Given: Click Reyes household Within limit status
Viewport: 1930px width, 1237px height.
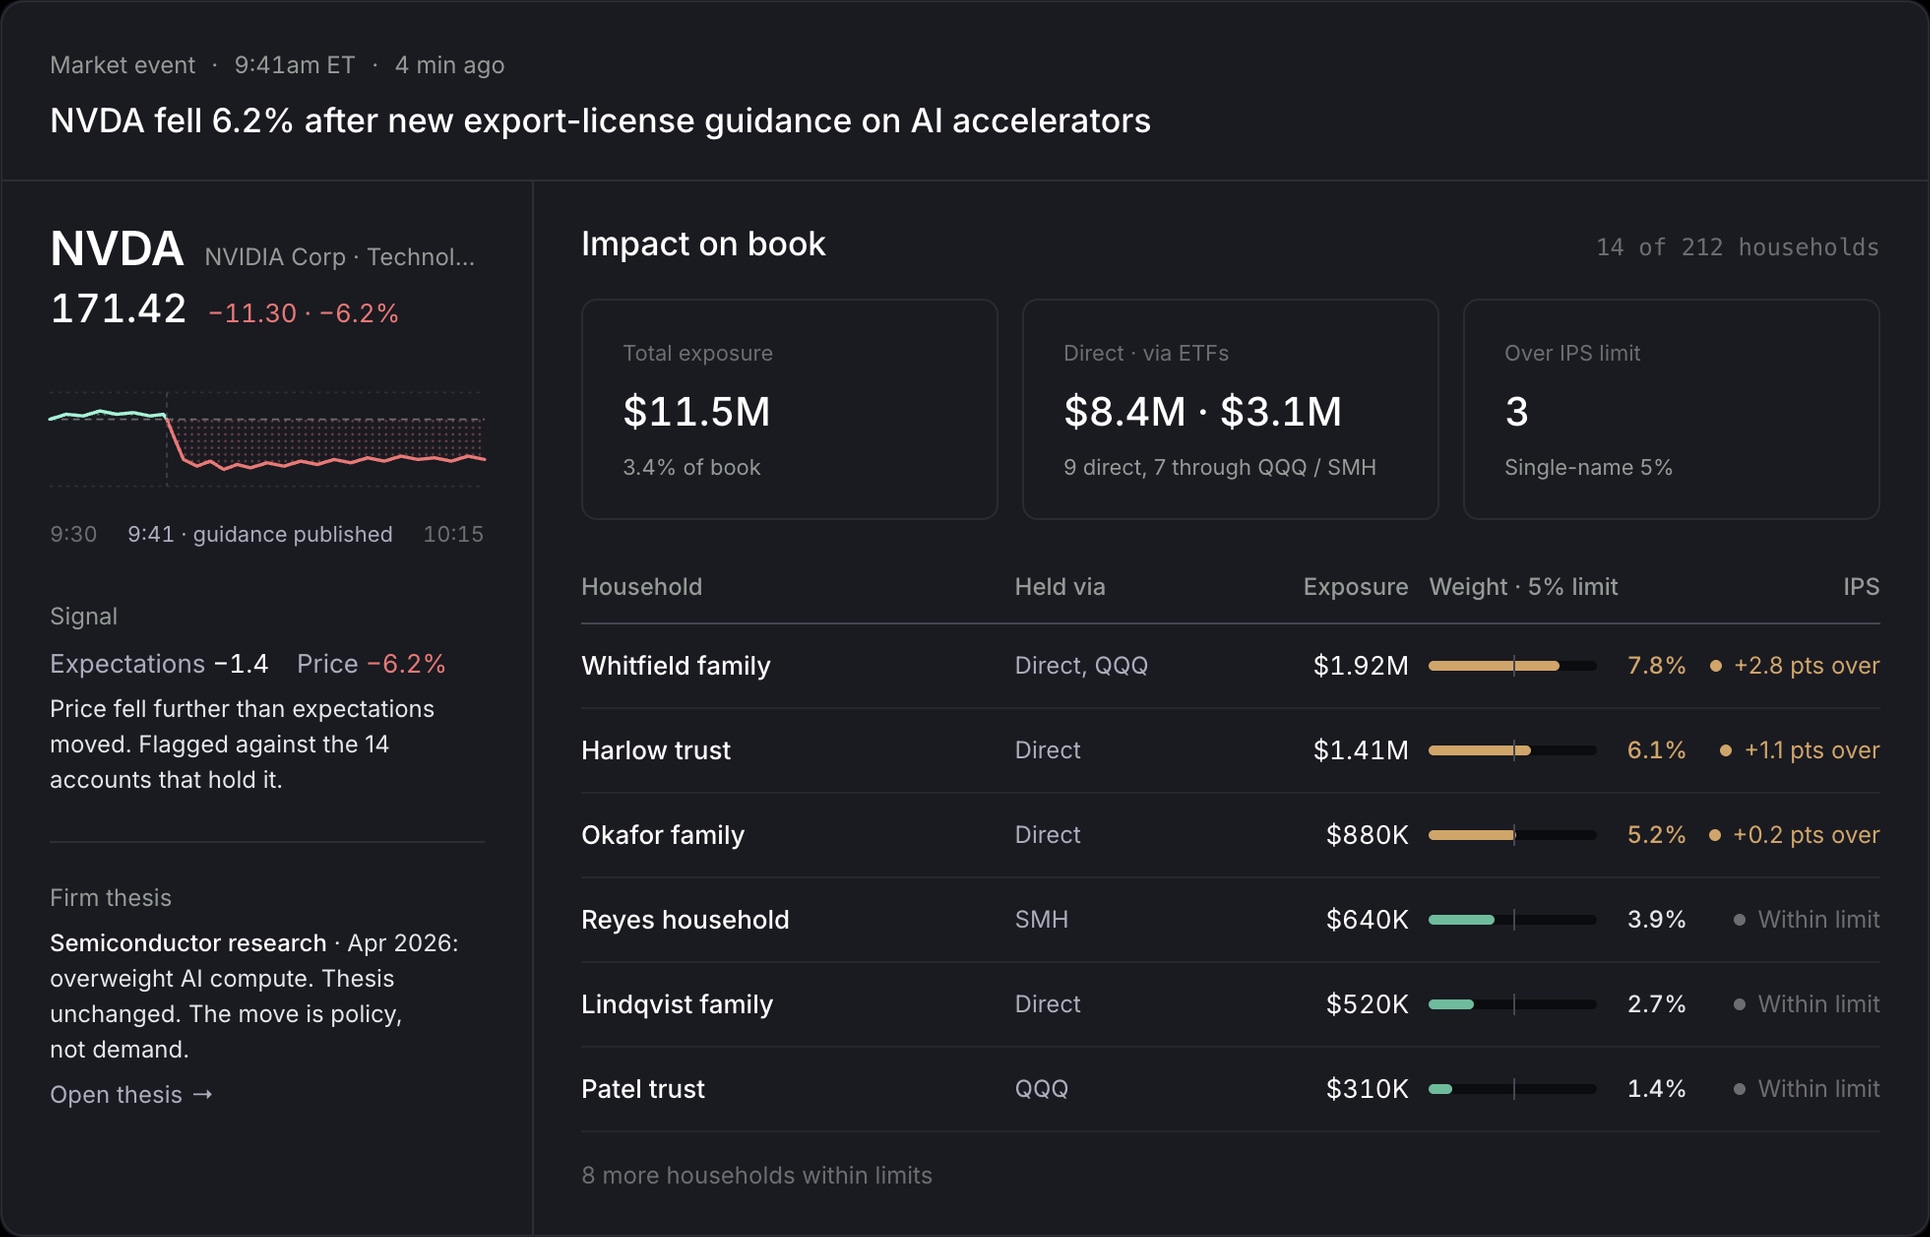Looking at the screenshot, I should [1806, 920].
